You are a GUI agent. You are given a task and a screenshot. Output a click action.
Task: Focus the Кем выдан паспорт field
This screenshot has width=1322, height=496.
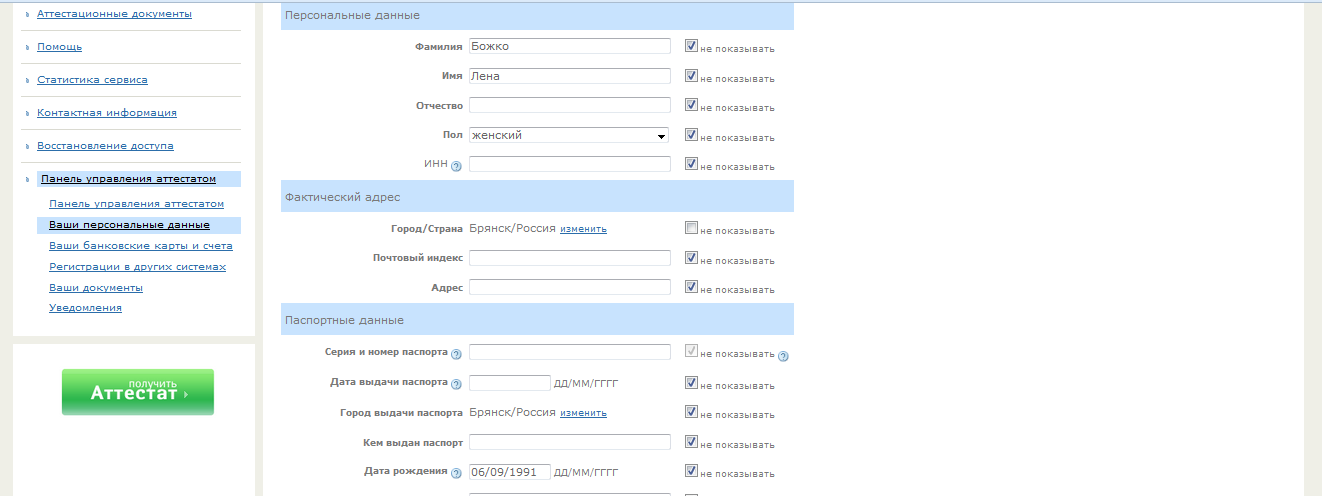pyautogui.click(x=570, y=442)
